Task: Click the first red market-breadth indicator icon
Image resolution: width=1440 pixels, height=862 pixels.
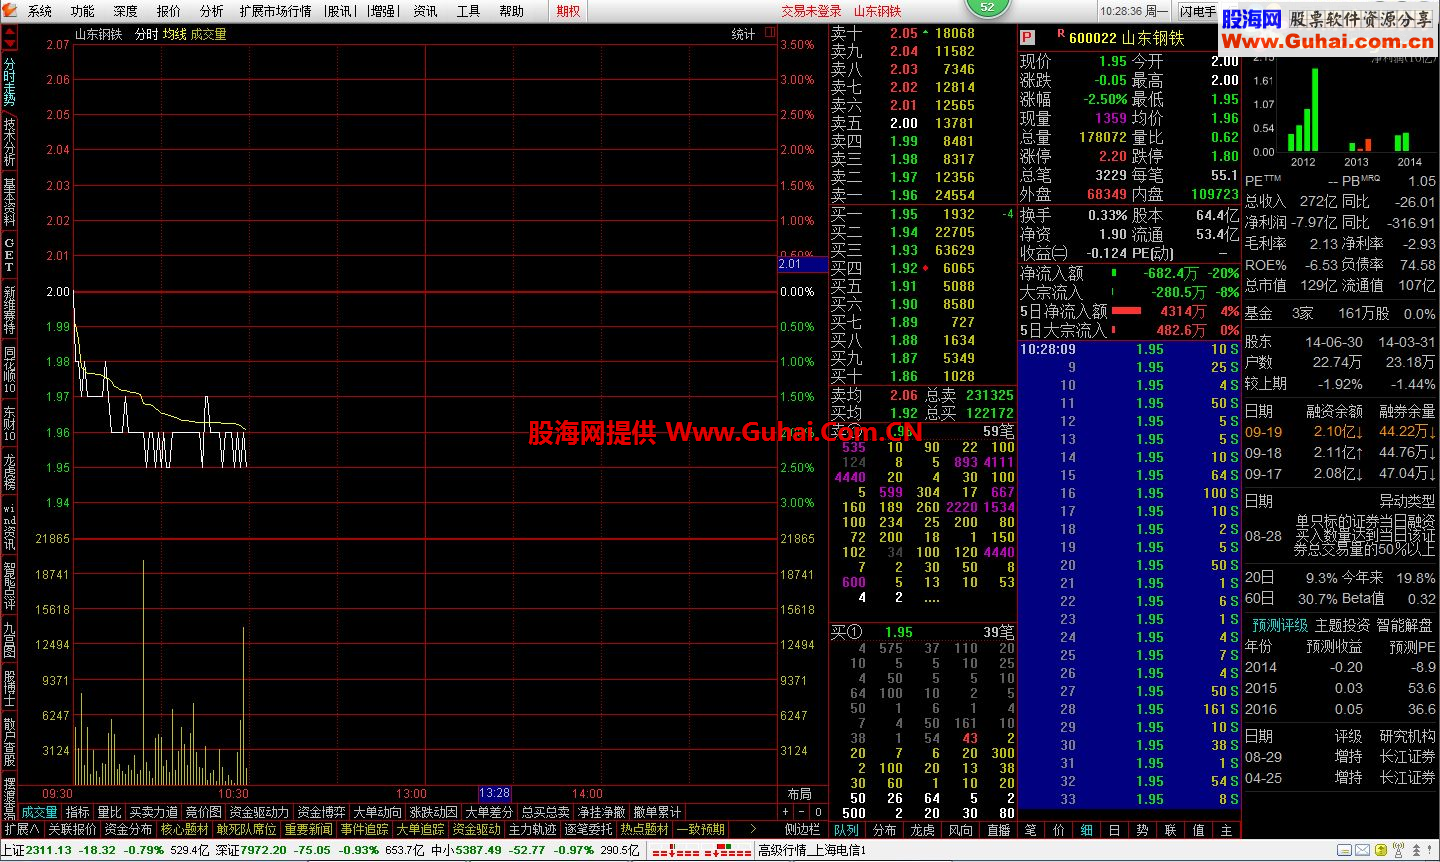Action: (675, 851)
